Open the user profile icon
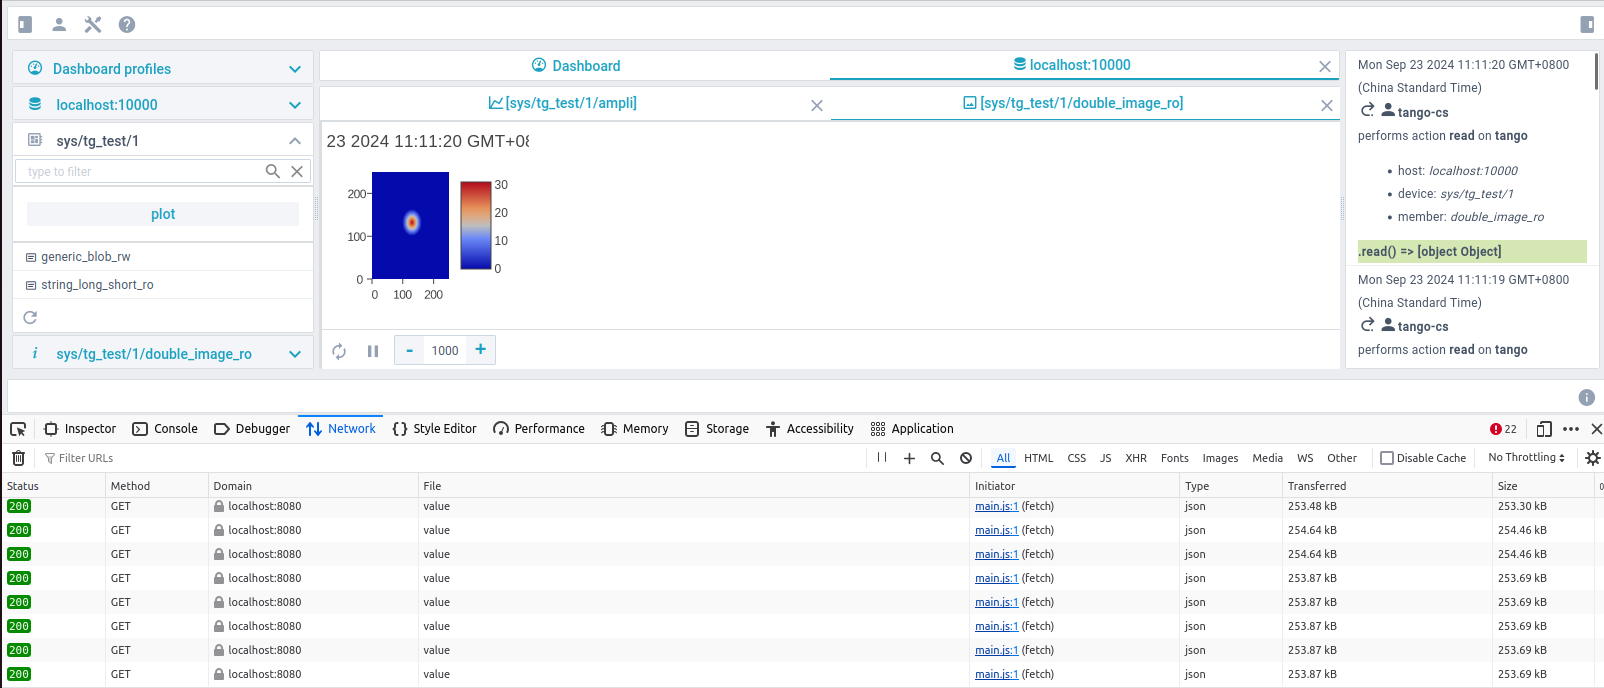 [x=59, y=25]
